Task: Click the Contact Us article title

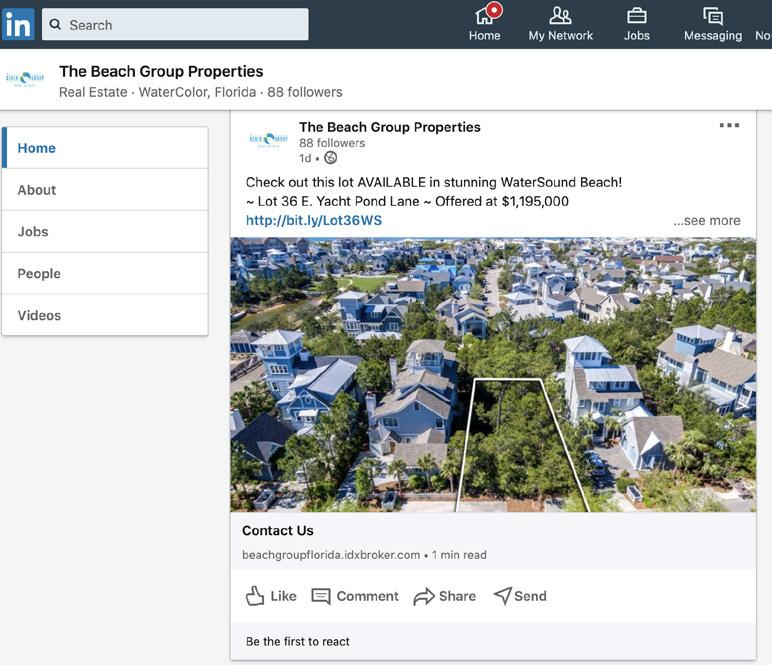Action: click(x=278, y=531)
